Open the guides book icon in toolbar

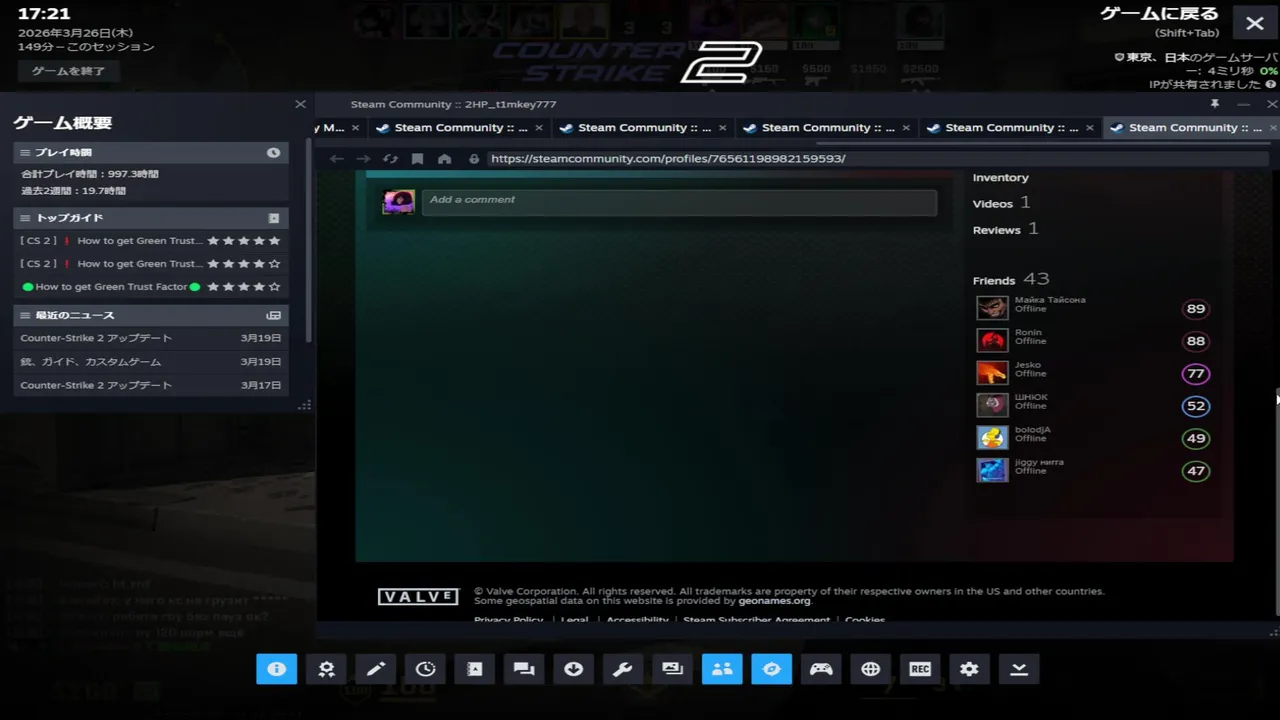coord(475,669)
